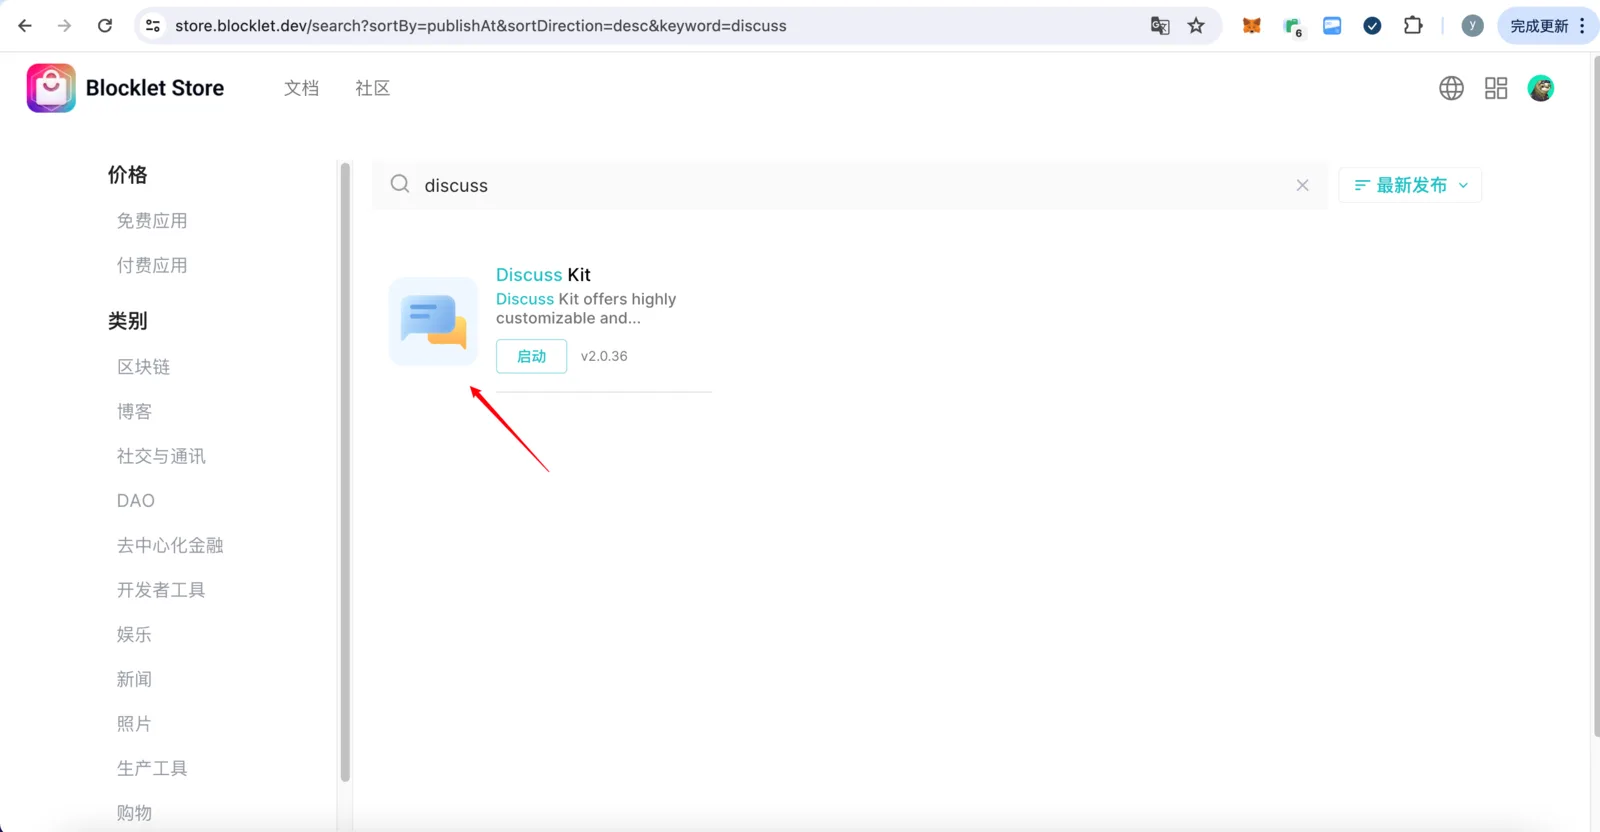Click the page's vertical scrollbar
1600x832 pixels.
click(1595, 395)
